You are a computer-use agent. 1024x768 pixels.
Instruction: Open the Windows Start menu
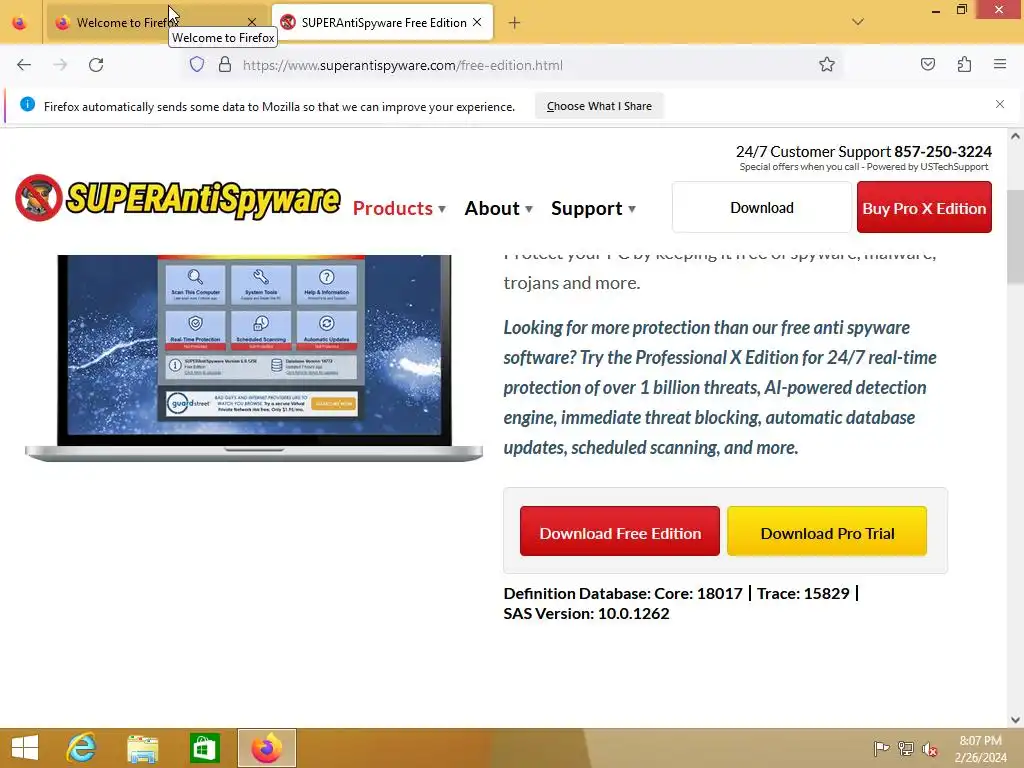25,748
